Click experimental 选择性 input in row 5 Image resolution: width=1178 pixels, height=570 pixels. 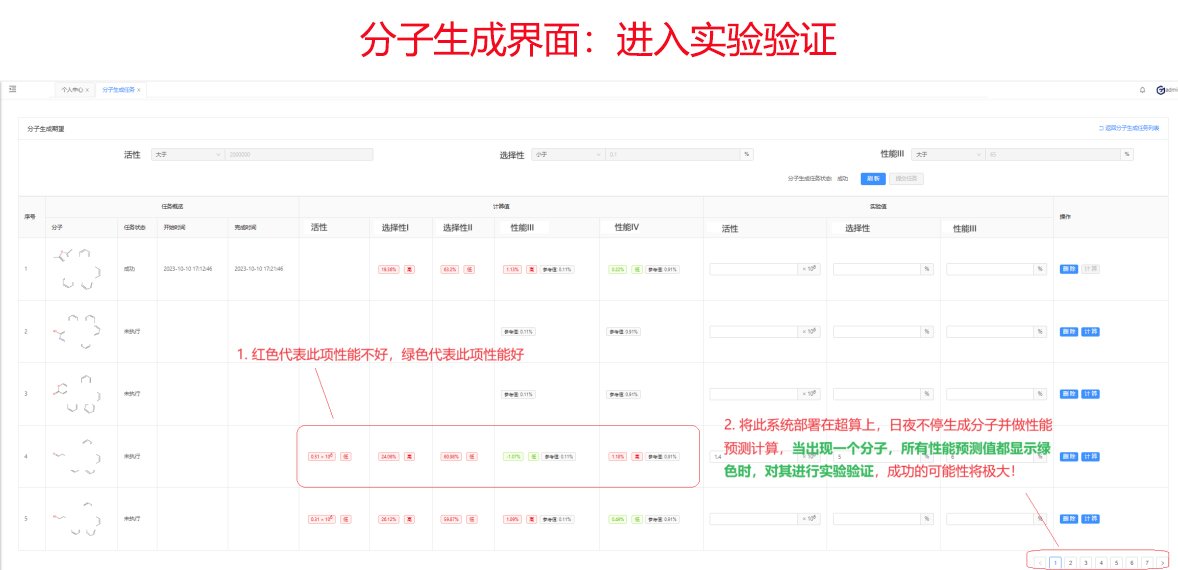(x=876, y=519)
